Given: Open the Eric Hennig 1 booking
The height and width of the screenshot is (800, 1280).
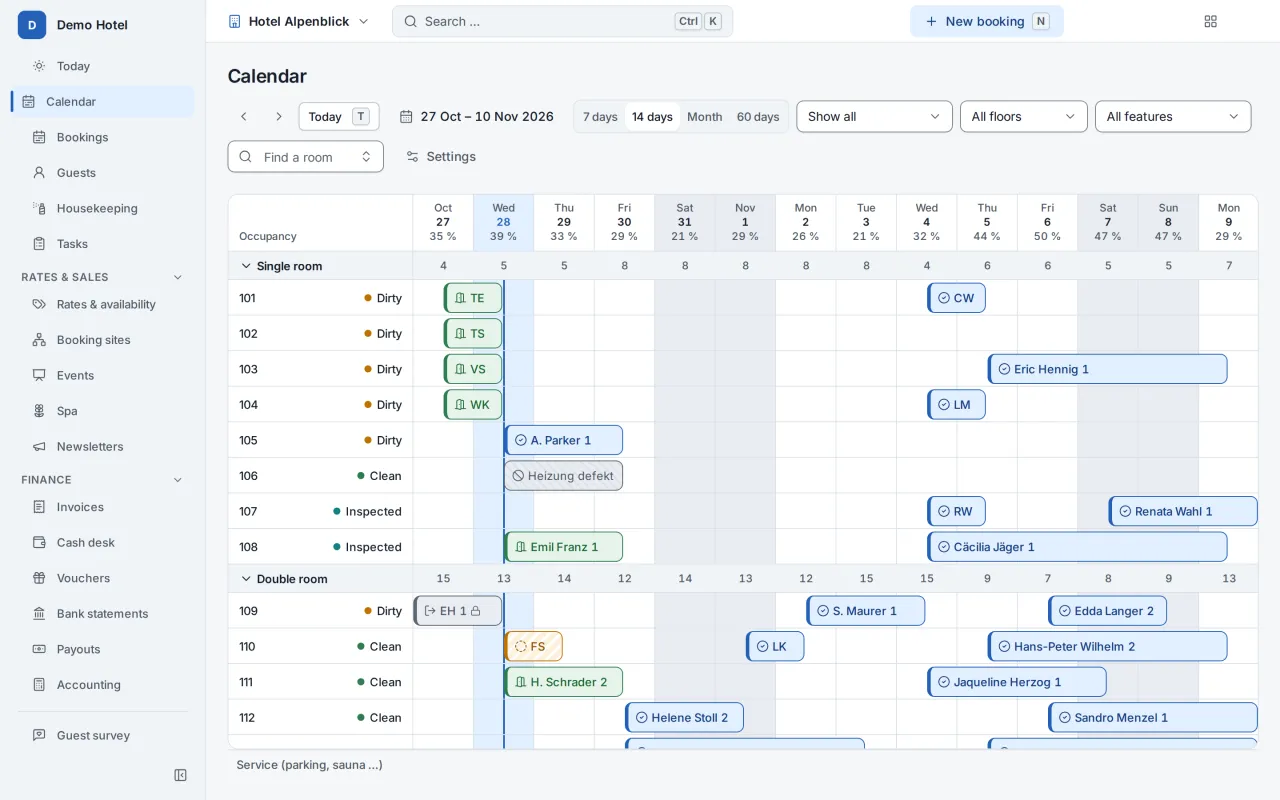Looking at the screenshot, I should [x=1108, y=369].
